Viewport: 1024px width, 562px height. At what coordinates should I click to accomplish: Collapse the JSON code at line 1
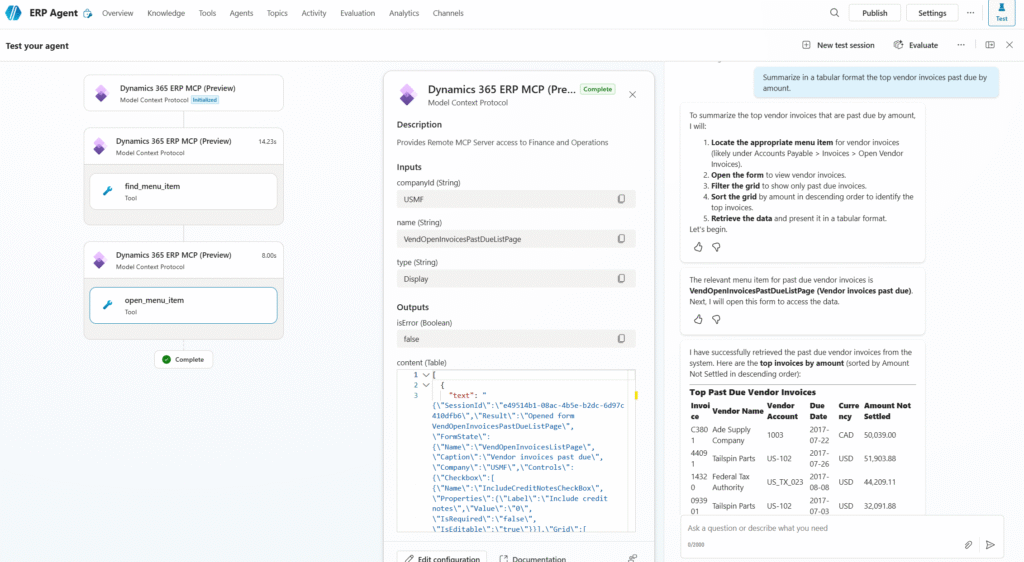pos(427,375)
